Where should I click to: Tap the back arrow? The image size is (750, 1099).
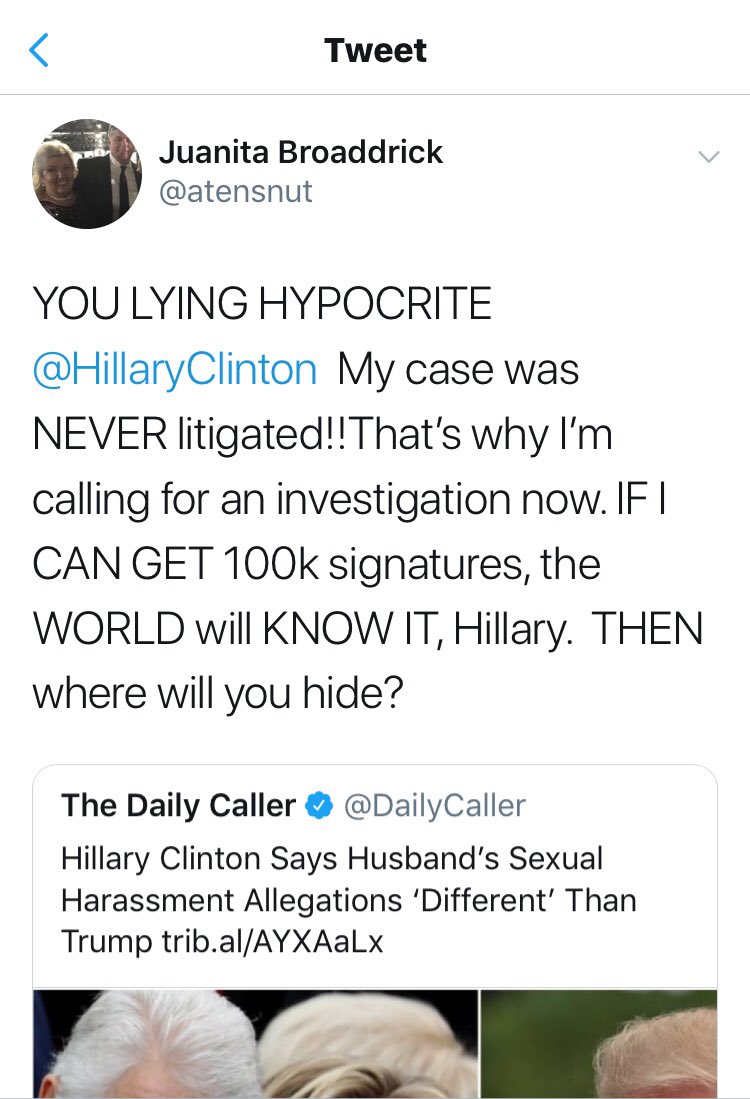pos(39,50)
